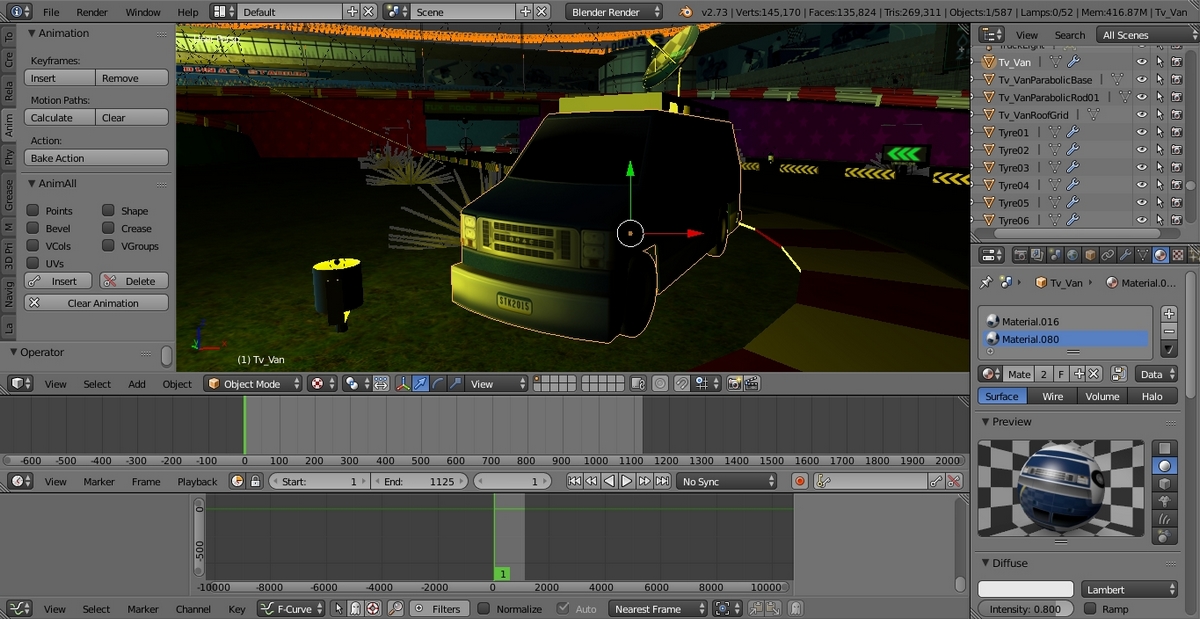Screen dimensions: 1200x619
Task: Tick the Ramp checkbox under Diffuse
Action: click(x=1091, y=609)
